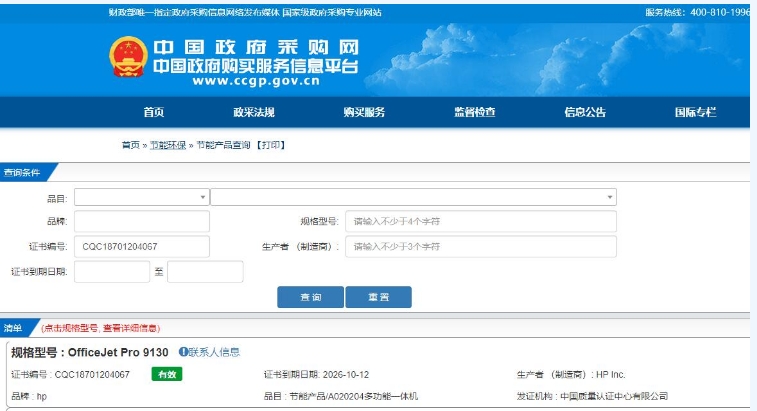The height and width of the screenshot is (411, 757).
Task: Click the 规格型号 input field
Action: [481, 221]
